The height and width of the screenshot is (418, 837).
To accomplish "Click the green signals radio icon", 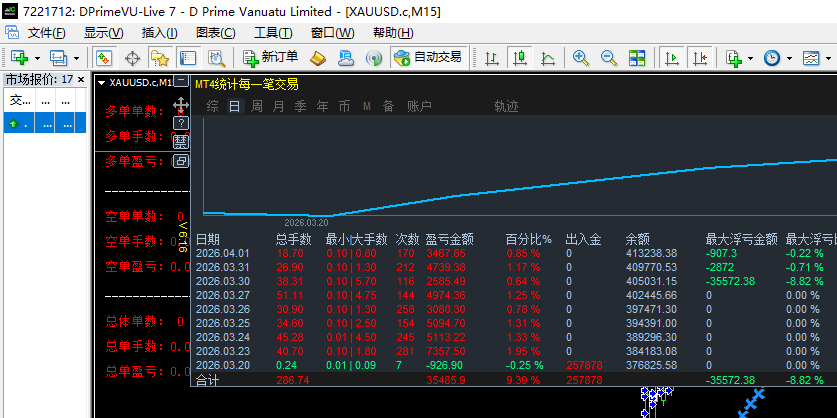I will click(374, 58).
